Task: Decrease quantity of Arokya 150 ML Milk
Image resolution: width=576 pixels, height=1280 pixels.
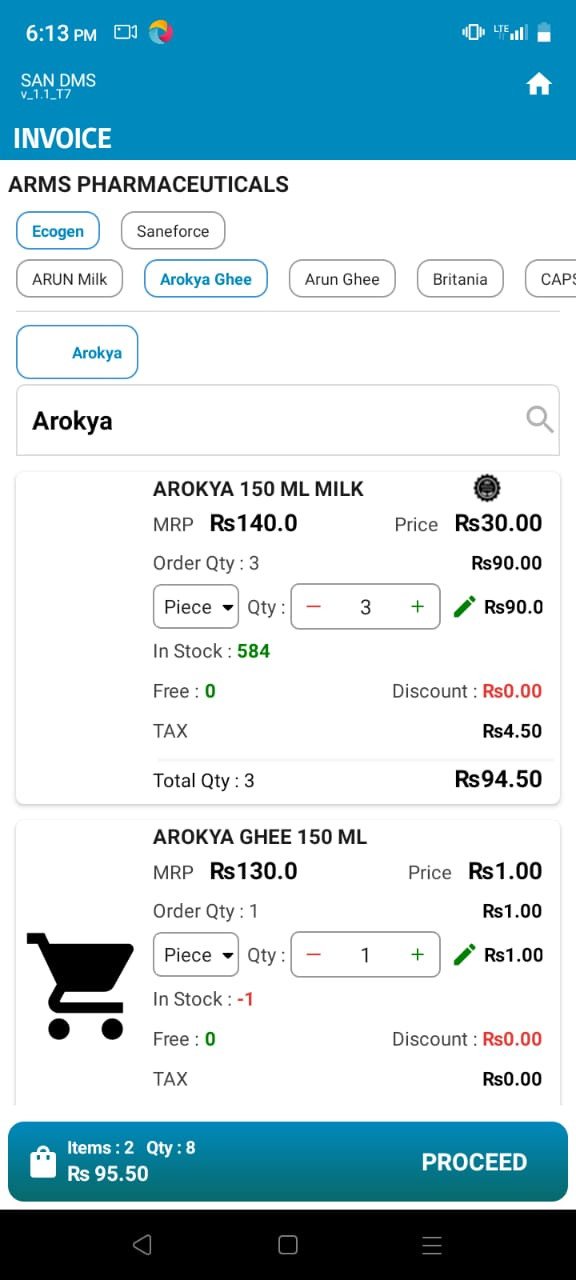Action: pyautogui.click(x=314, y=607)
